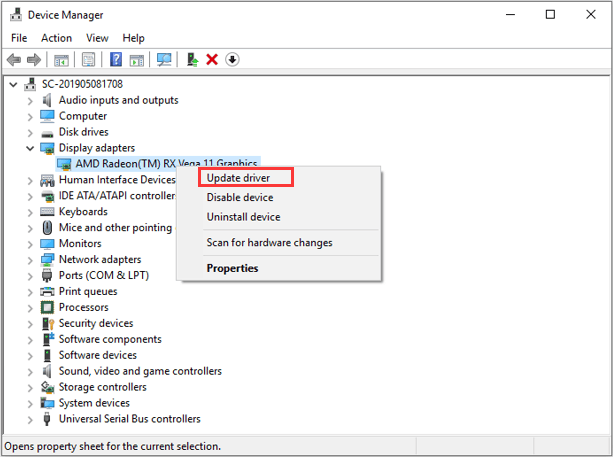
Task: Click the Update device driver toolbar icon
Action: point(192,59)
